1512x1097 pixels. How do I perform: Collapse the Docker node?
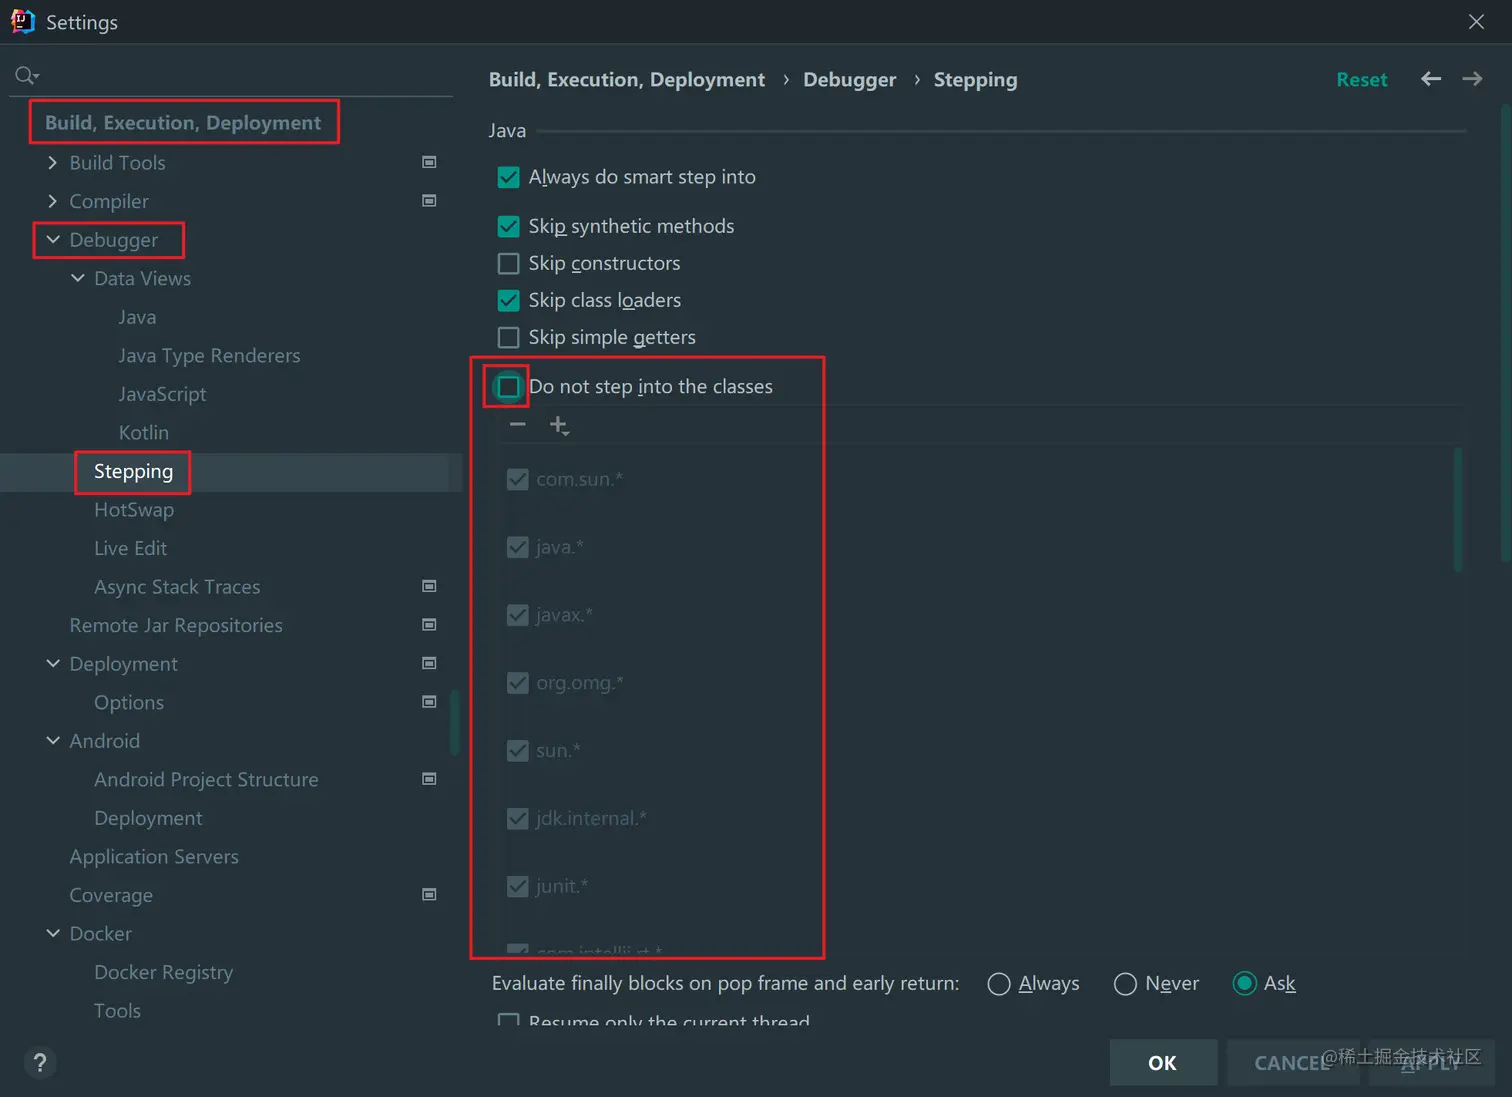pyautogui.click(x=53, y=934)
